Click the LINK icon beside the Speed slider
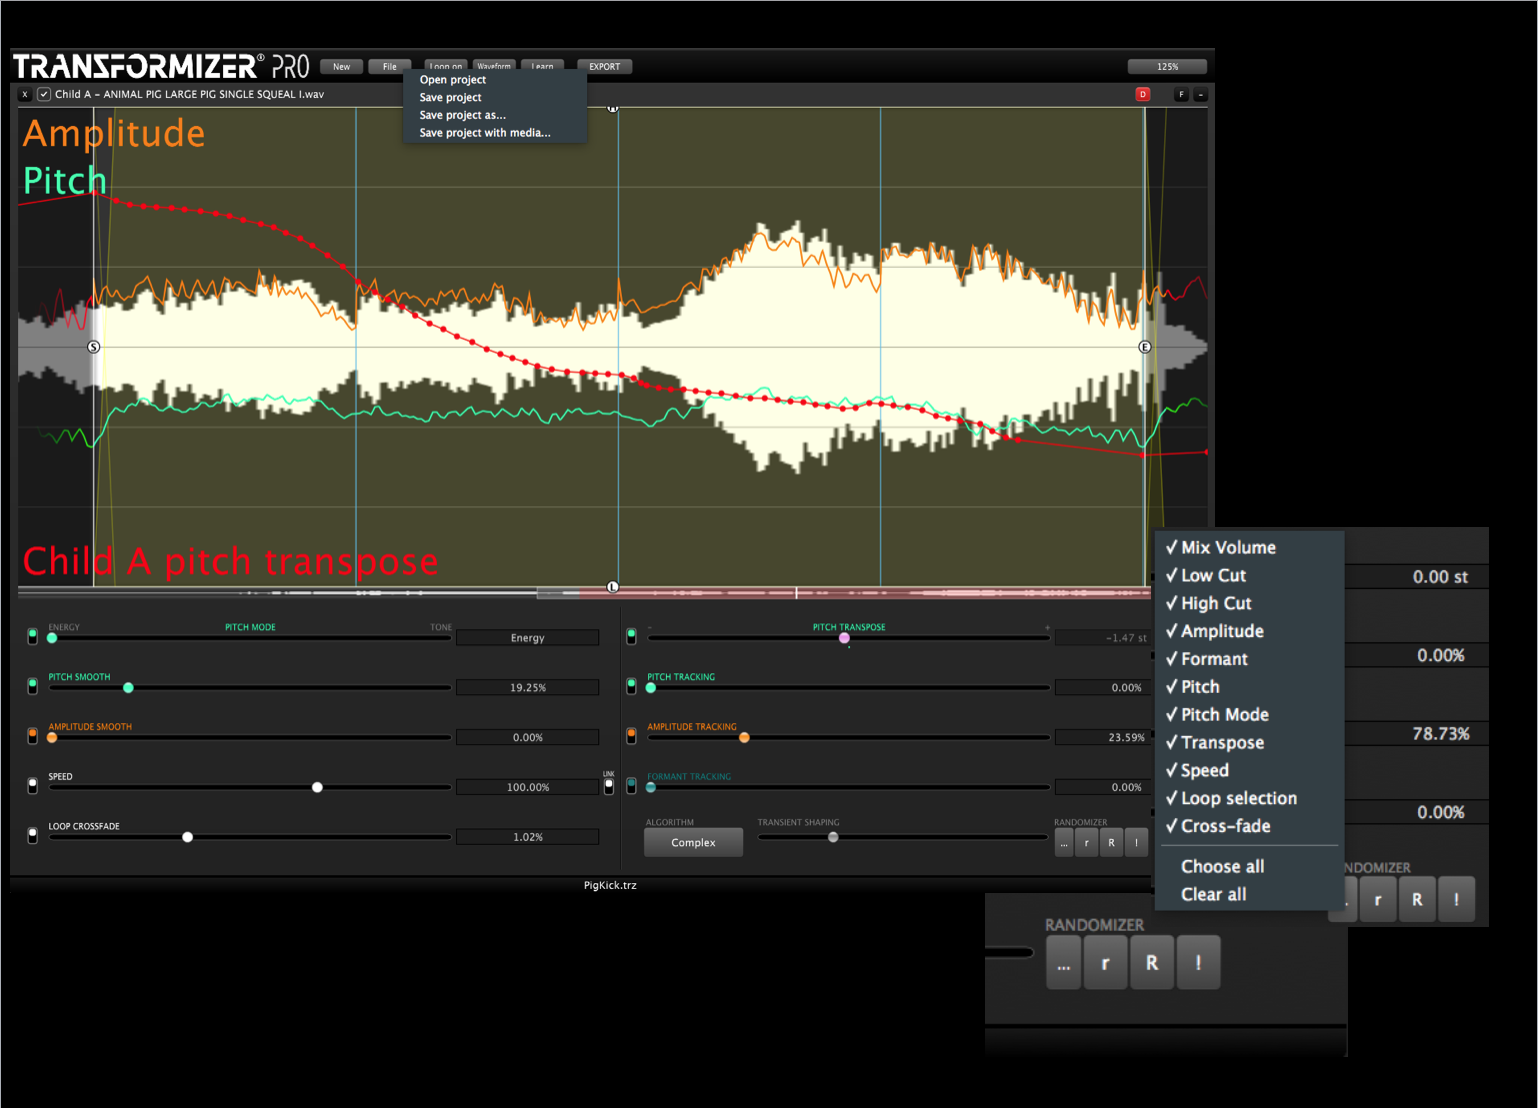 click(609, 786)
